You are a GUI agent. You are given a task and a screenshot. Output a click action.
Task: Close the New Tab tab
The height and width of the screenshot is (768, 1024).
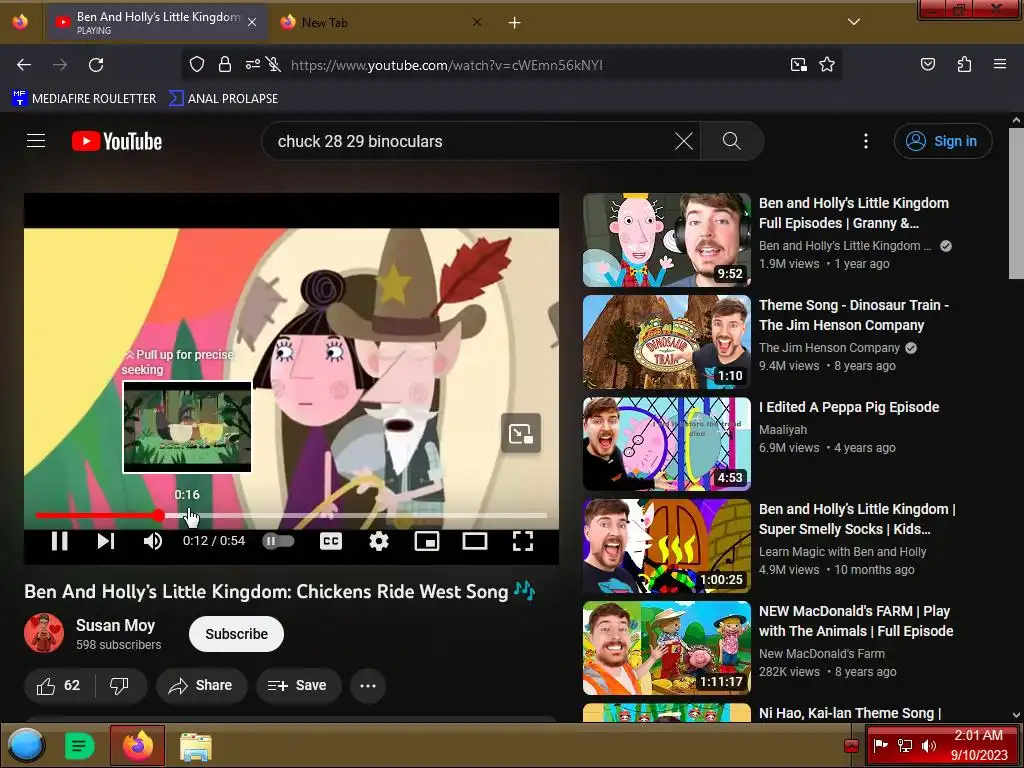tap(477, 22)
